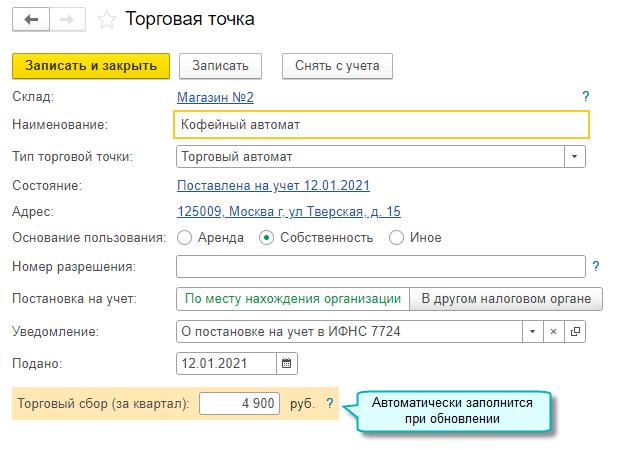Viewport: 617px width, 450px height.
Task: Open the linked Уведомление document
Action: [575, 331]
